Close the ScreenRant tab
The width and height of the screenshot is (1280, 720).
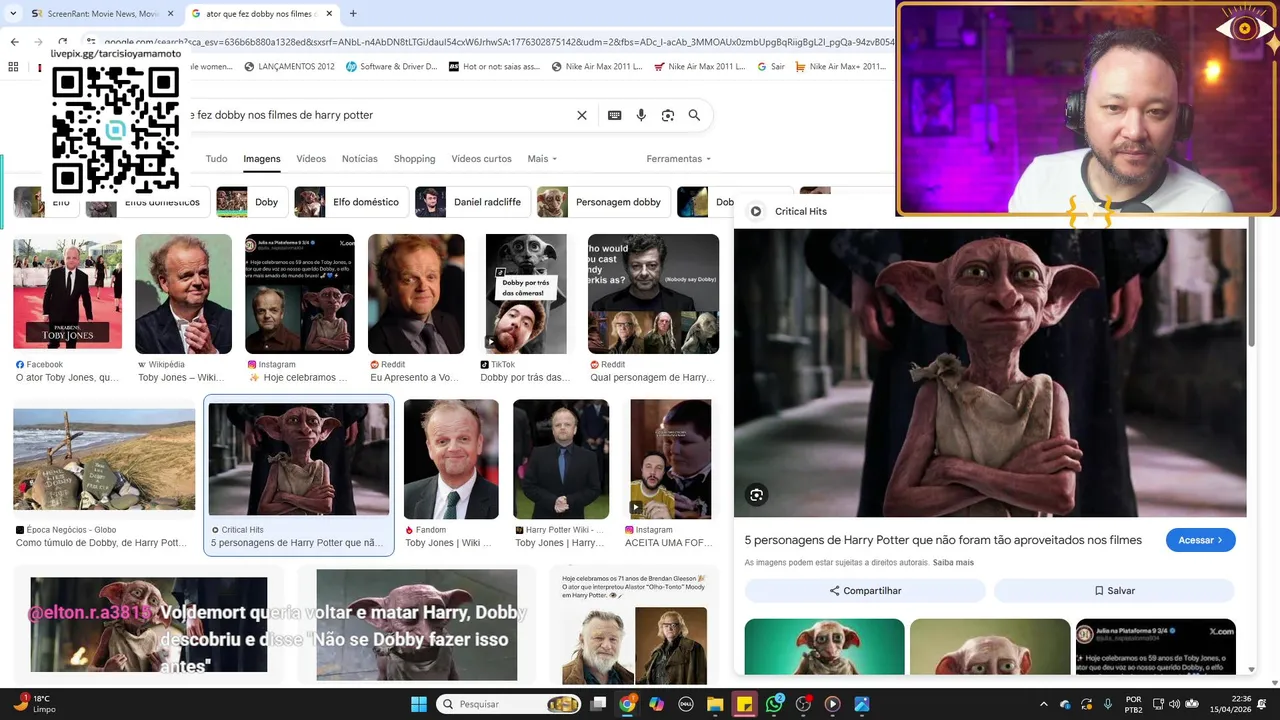171,14
